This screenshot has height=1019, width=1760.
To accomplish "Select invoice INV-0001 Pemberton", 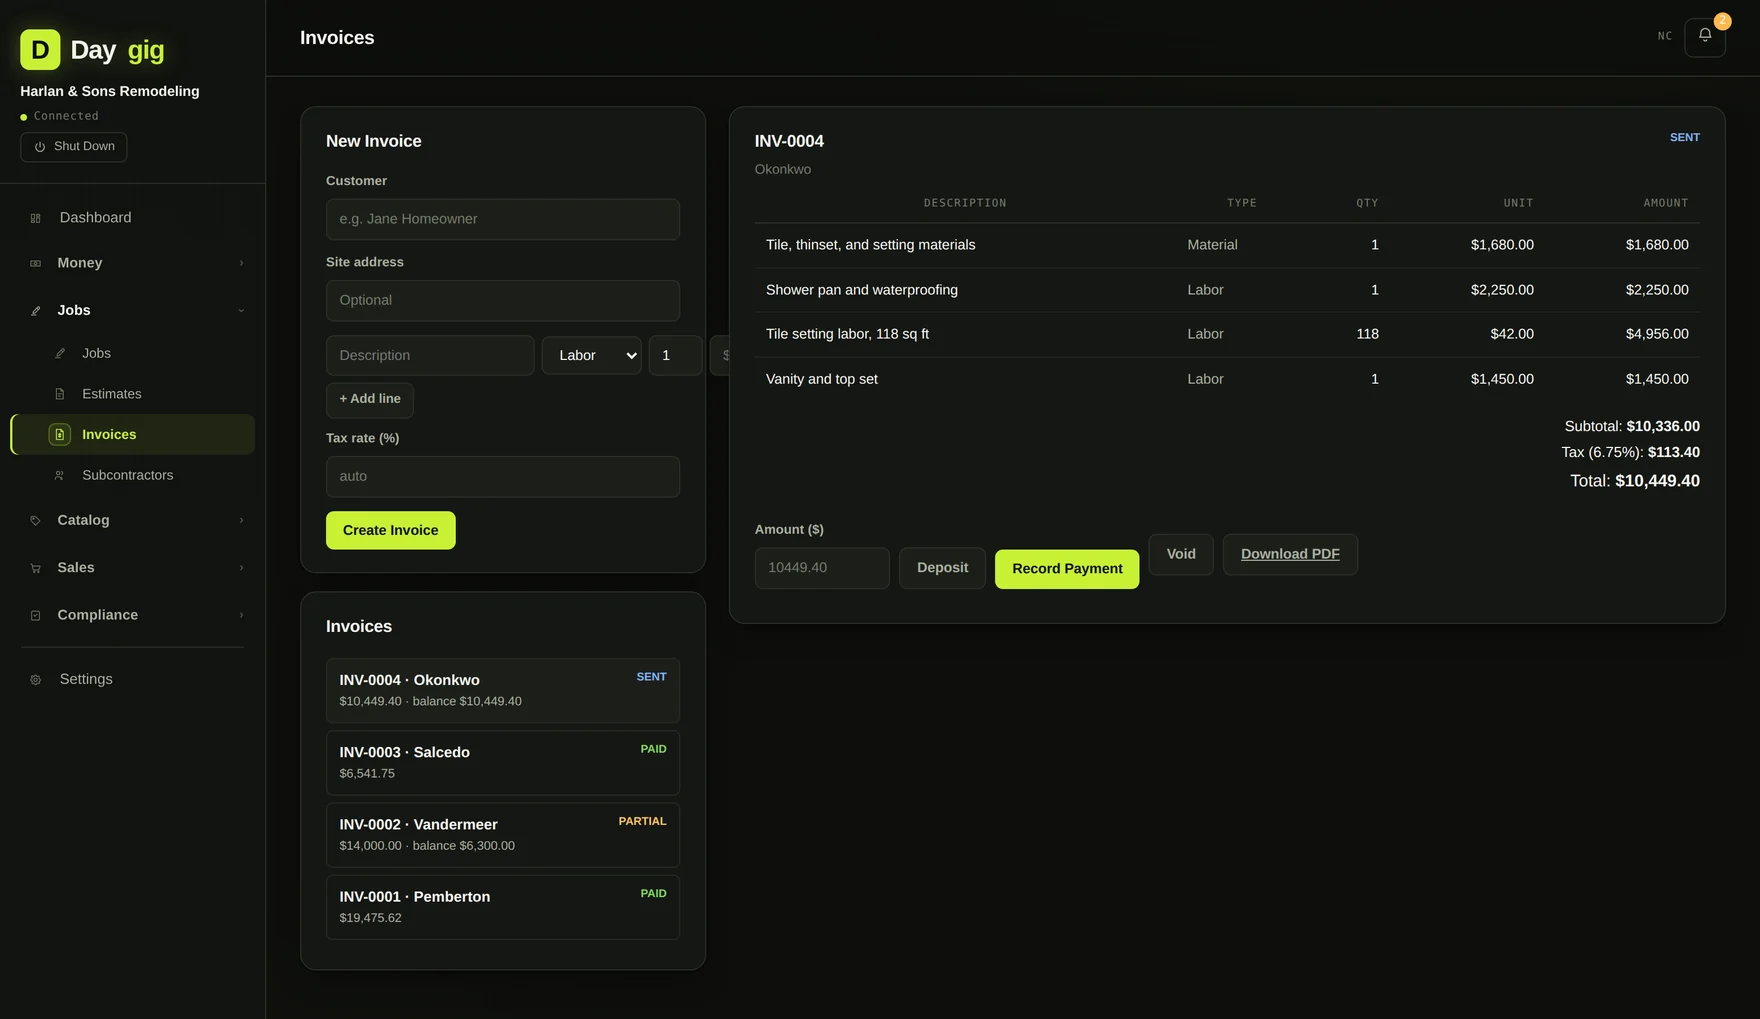I will tap(503, 907).
